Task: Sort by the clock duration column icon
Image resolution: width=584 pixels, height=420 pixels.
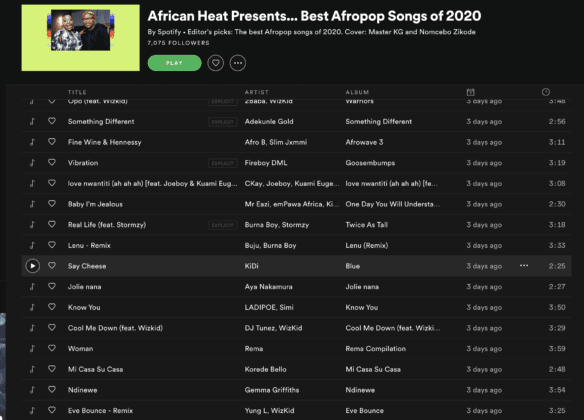Action: pos(546,92)
